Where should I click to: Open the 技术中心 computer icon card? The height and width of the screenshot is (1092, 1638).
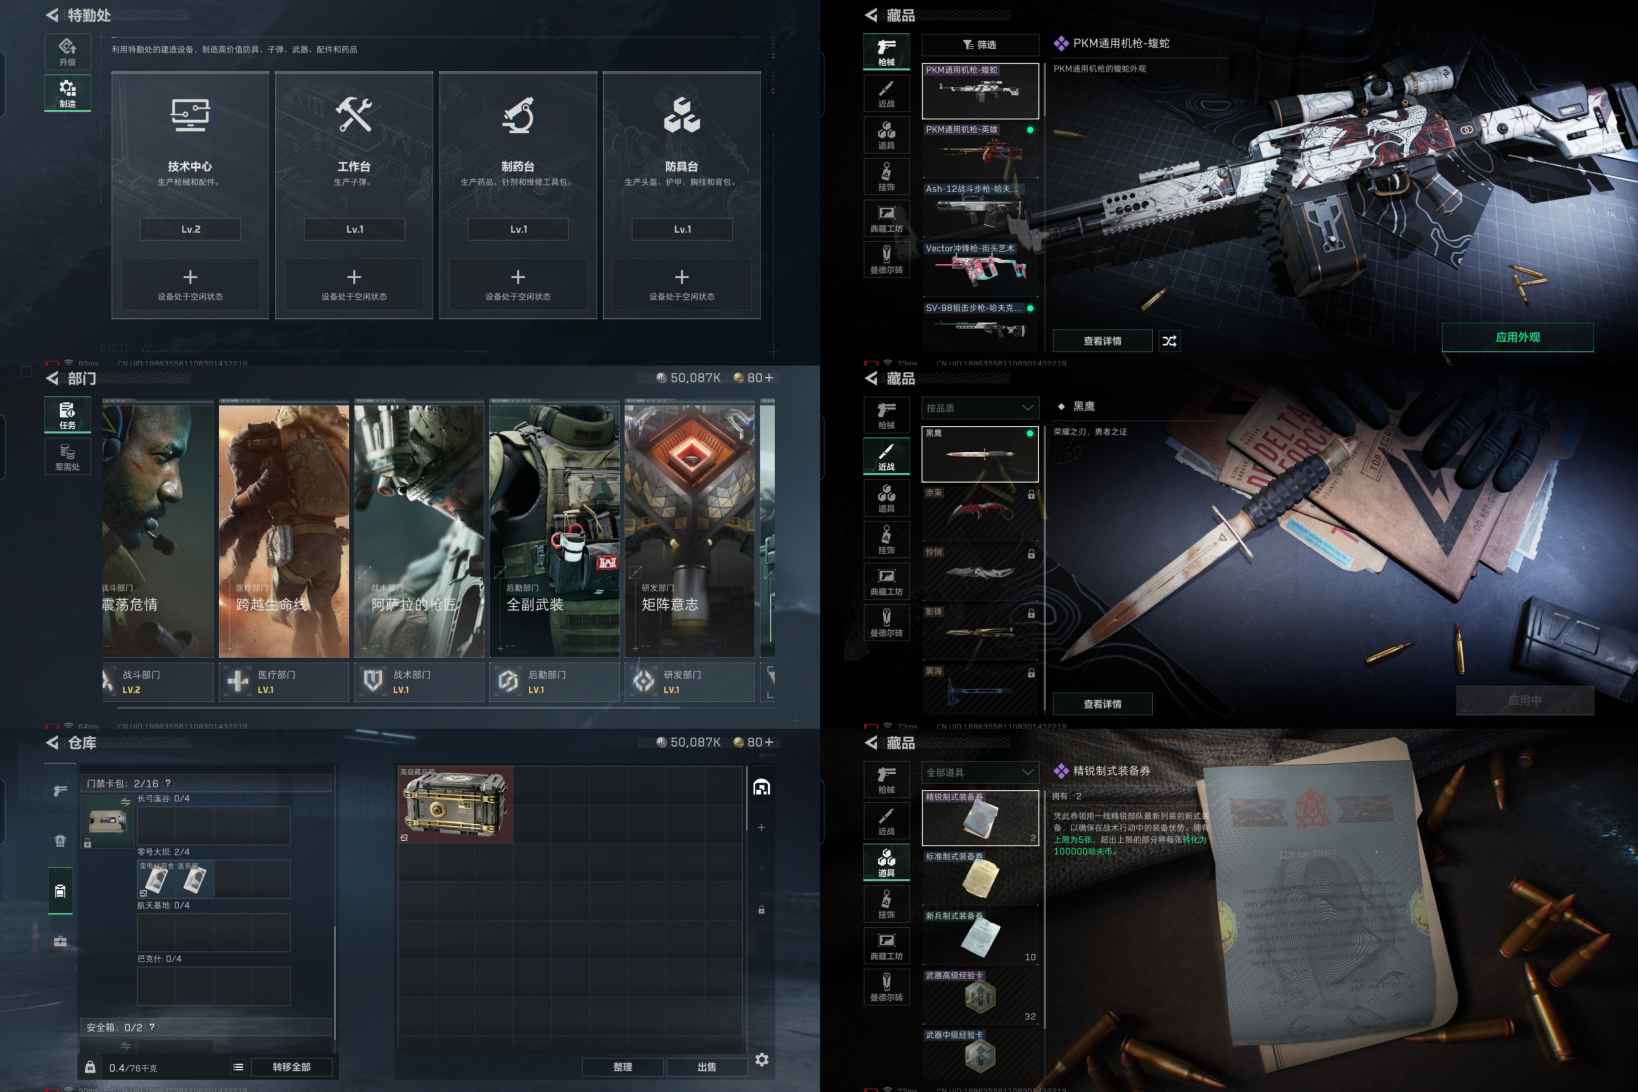point(190,116)
